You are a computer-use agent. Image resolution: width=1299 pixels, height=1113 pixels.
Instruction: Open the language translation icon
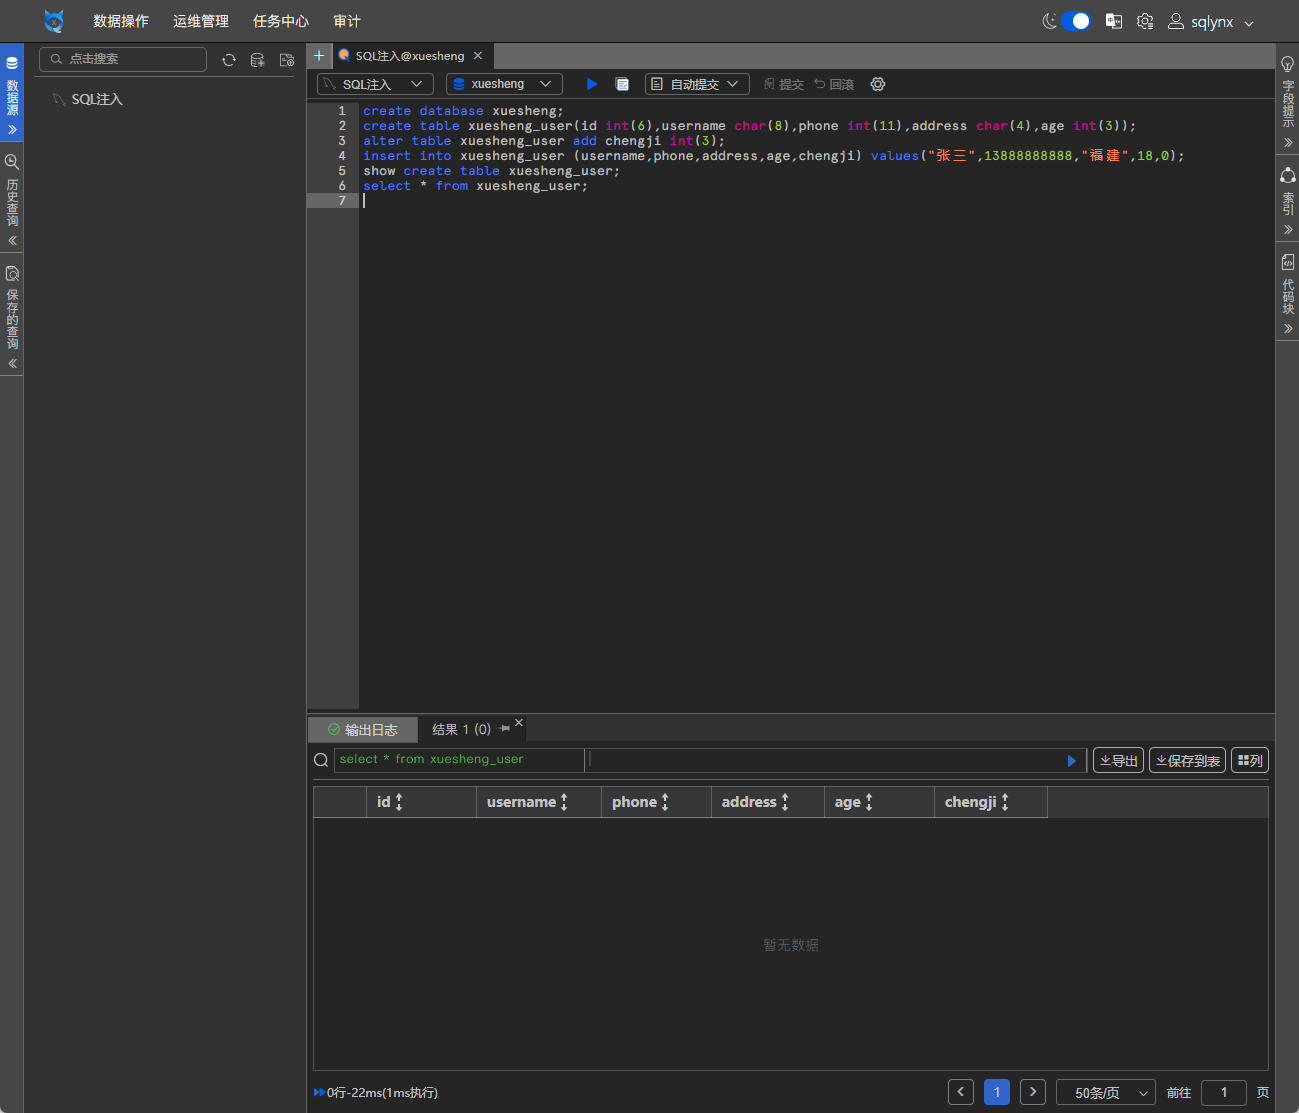click(x=1113, y=21)
